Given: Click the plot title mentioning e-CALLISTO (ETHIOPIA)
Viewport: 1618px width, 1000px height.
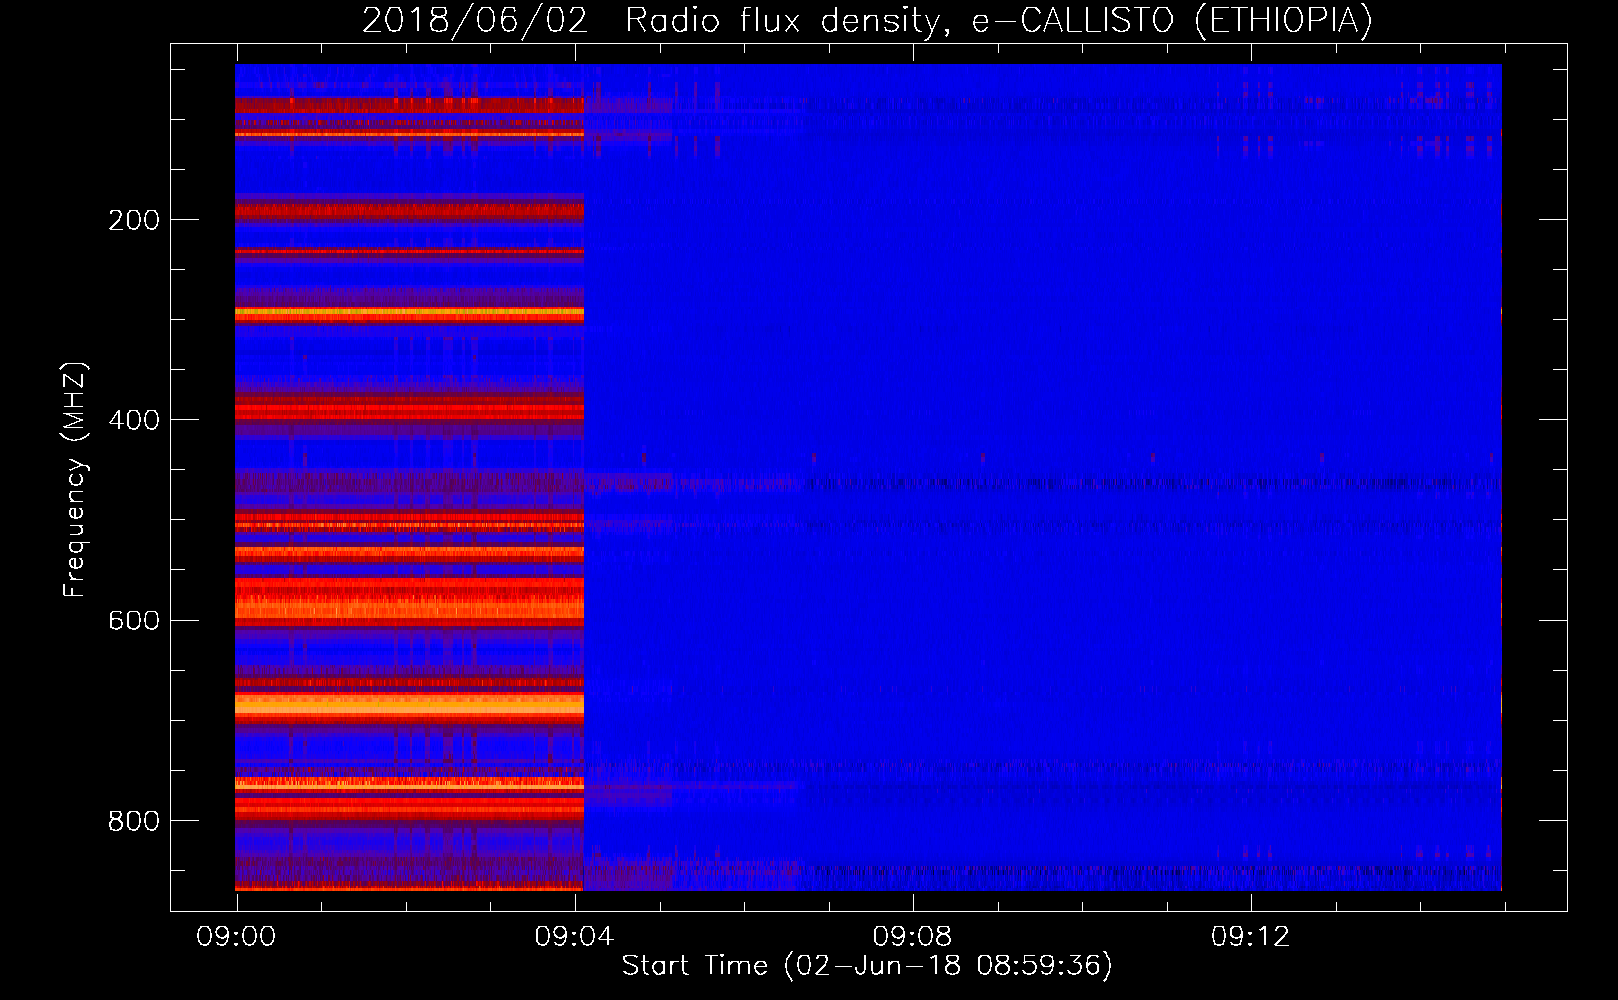Looking at the screenshot, I should point(867,20).
